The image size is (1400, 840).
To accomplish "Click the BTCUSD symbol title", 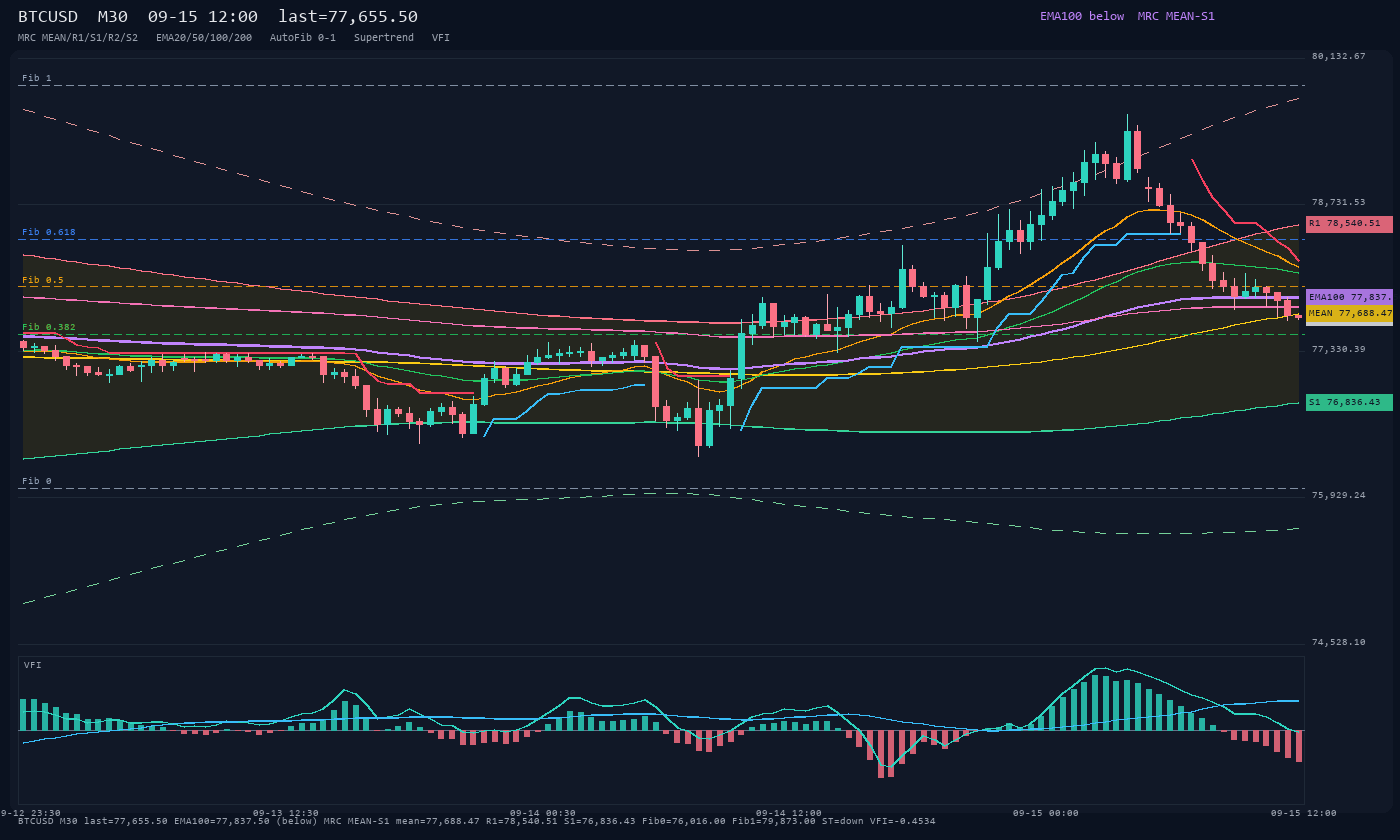I will point(48,17).
